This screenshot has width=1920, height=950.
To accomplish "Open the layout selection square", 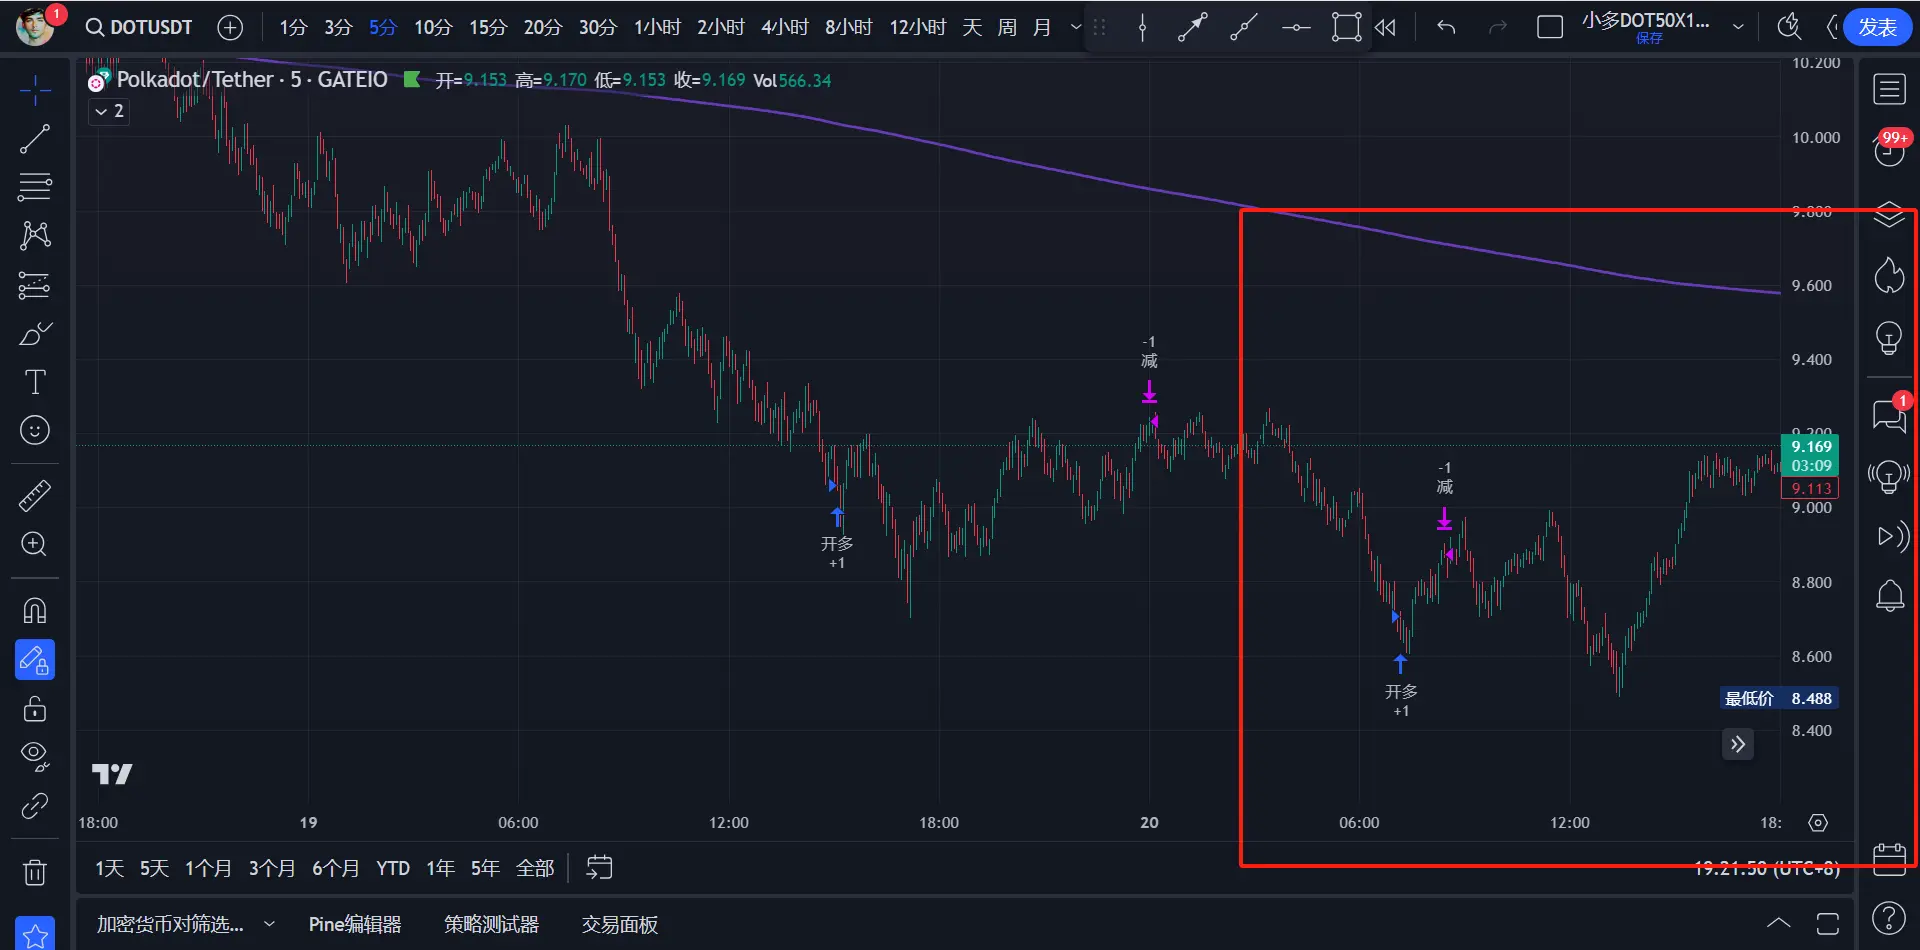I will (1550, 27).
